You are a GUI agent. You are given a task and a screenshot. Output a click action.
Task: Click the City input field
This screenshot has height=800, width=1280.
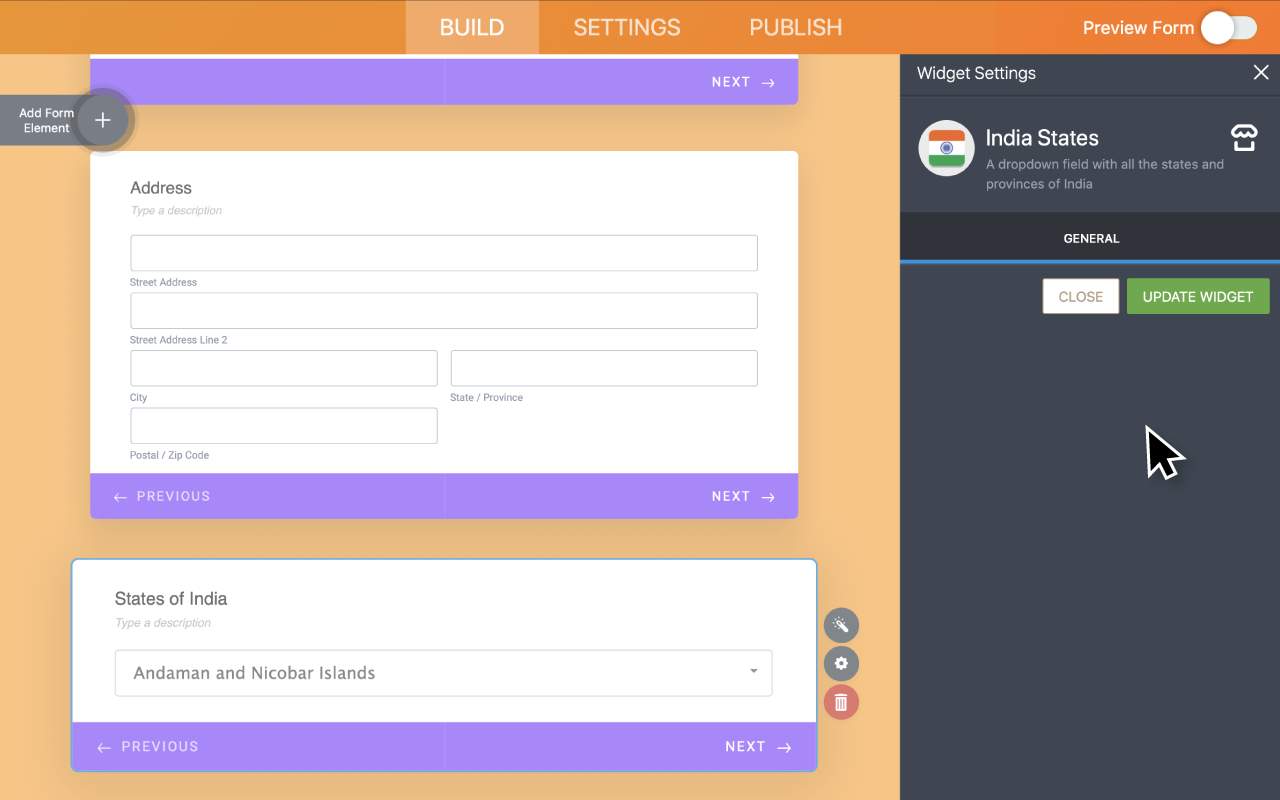pos(283,368)
